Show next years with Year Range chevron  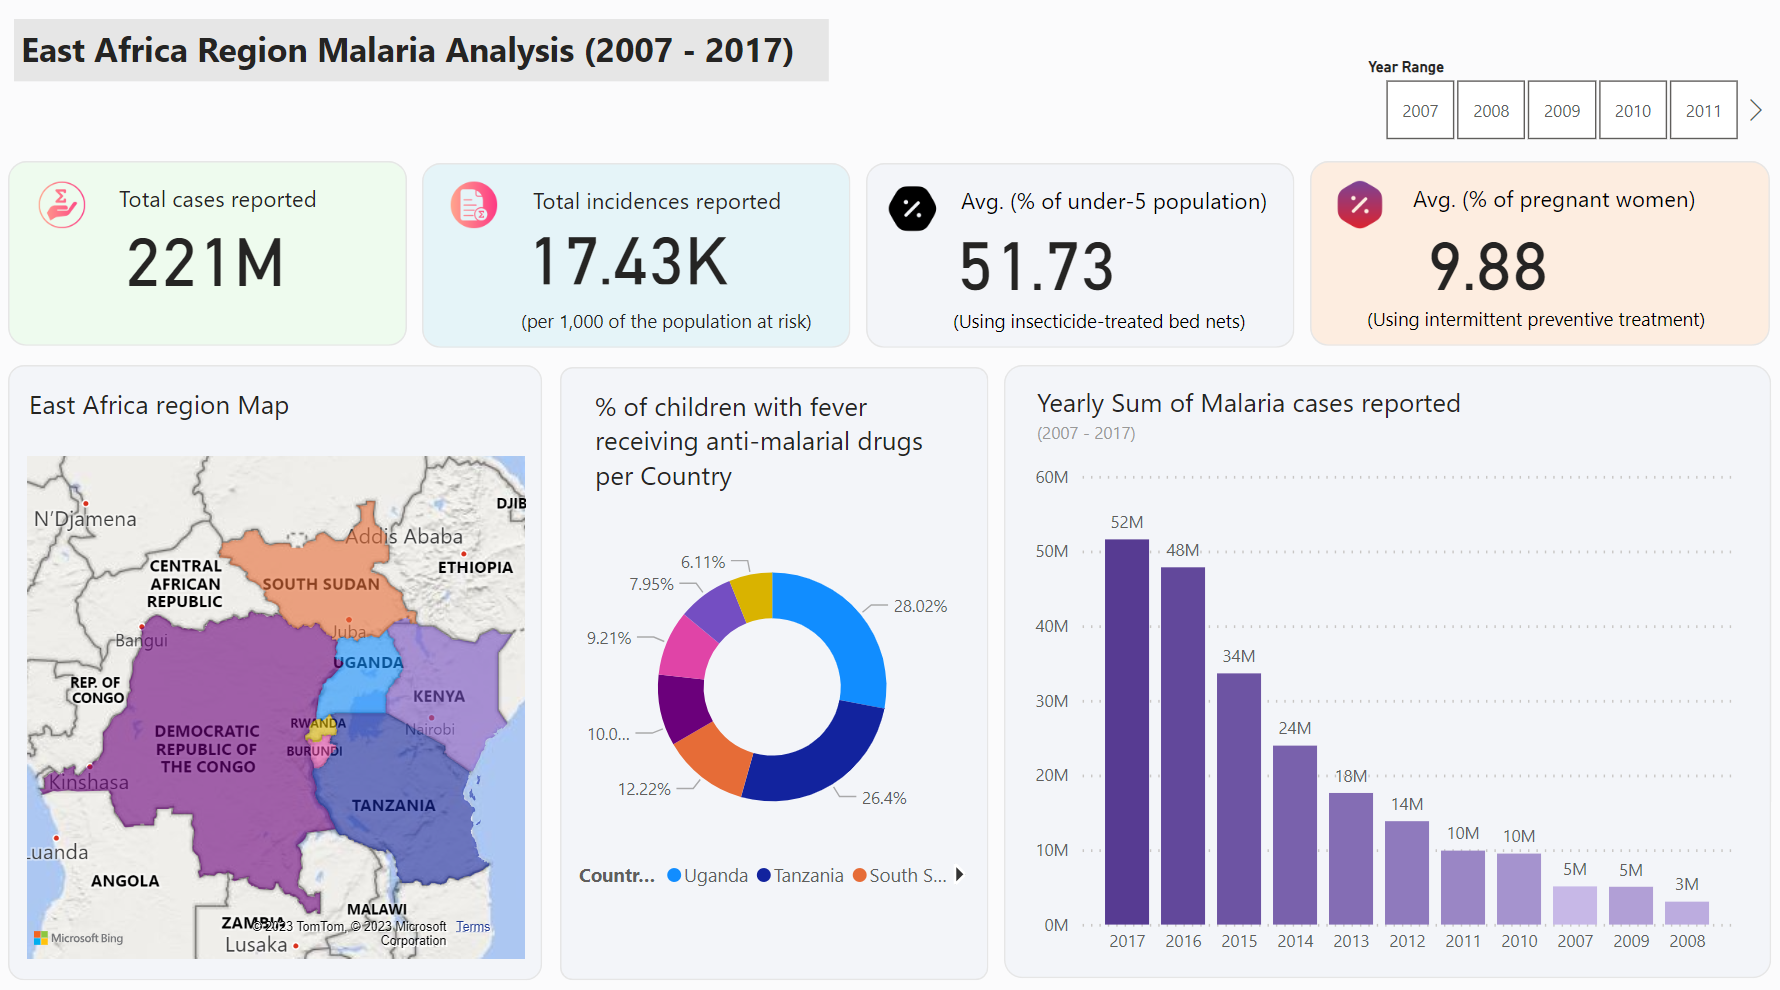pyautogui.click(x=1756, y=110)
